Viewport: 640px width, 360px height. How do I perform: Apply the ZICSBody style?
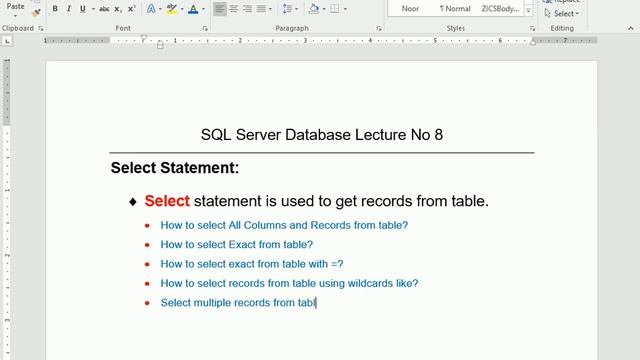(x=500, y=9)
